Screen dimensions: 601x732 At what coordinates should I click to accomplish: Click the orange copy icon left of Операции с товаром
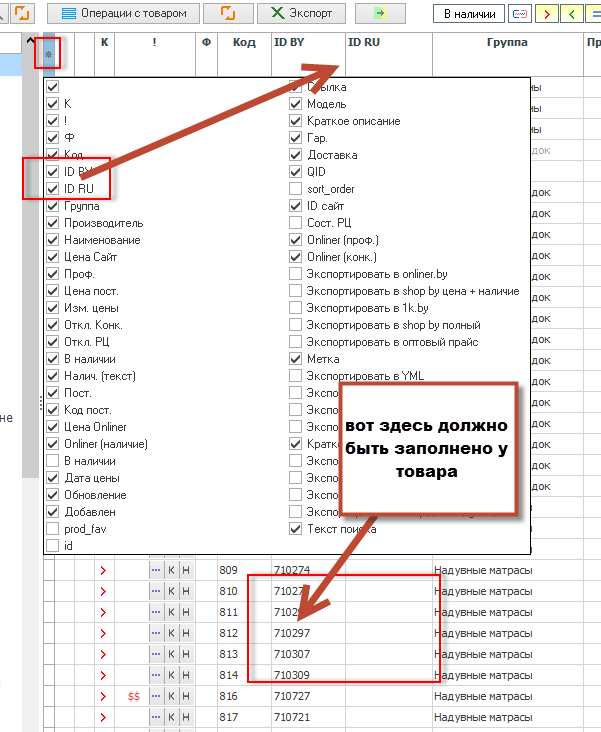[22, 13]
